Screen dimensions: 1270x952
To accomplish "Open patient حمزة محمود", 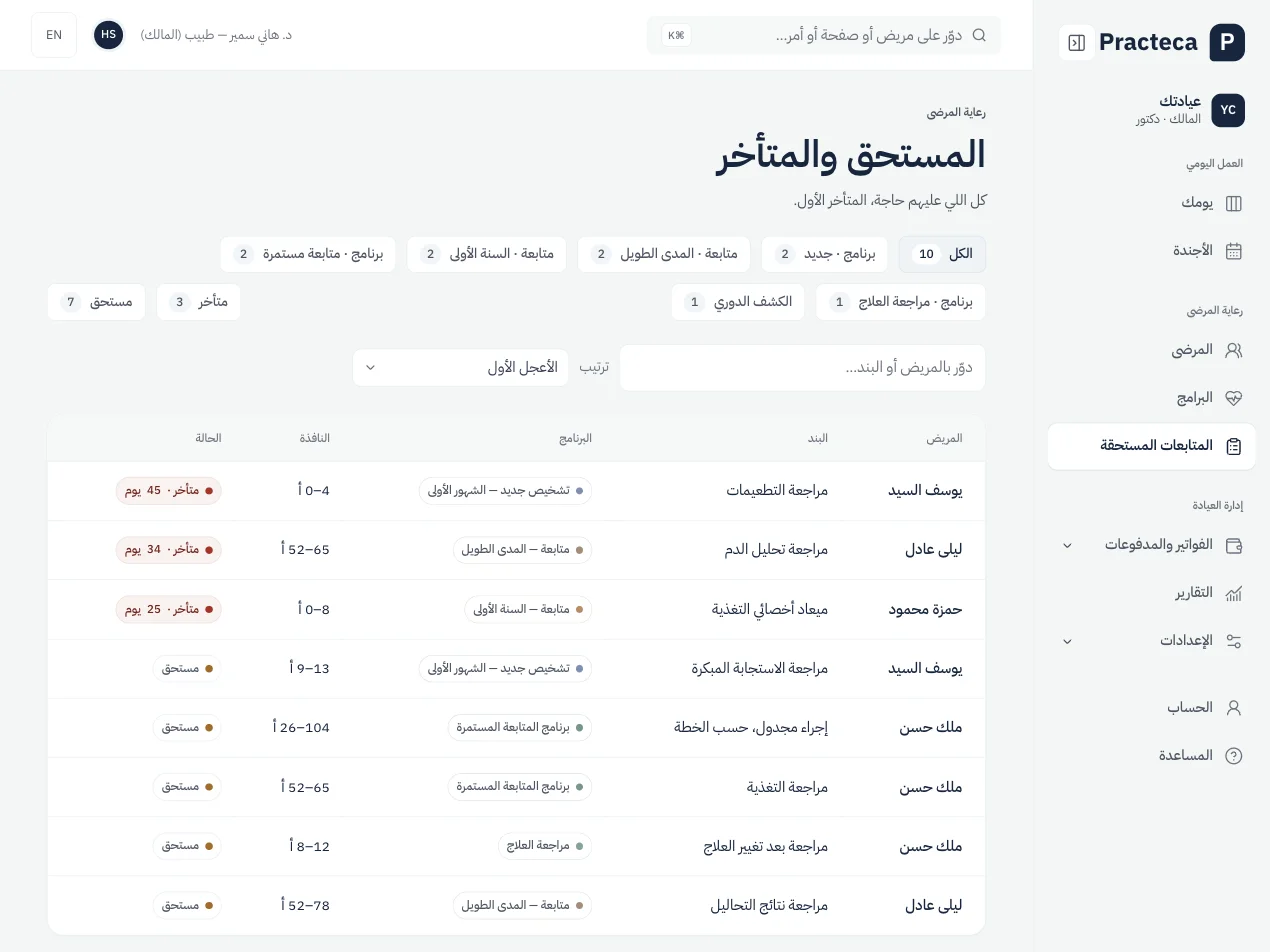I will [925, 609].
